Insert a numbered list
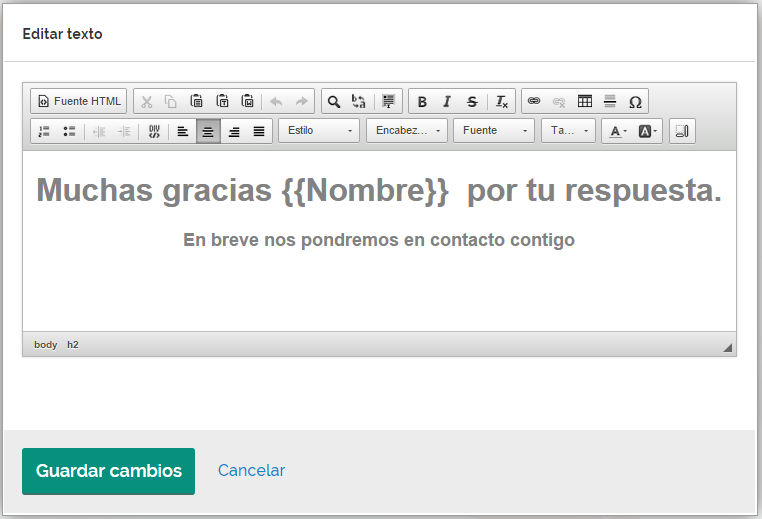762x519 pixels. pos(44,131)
